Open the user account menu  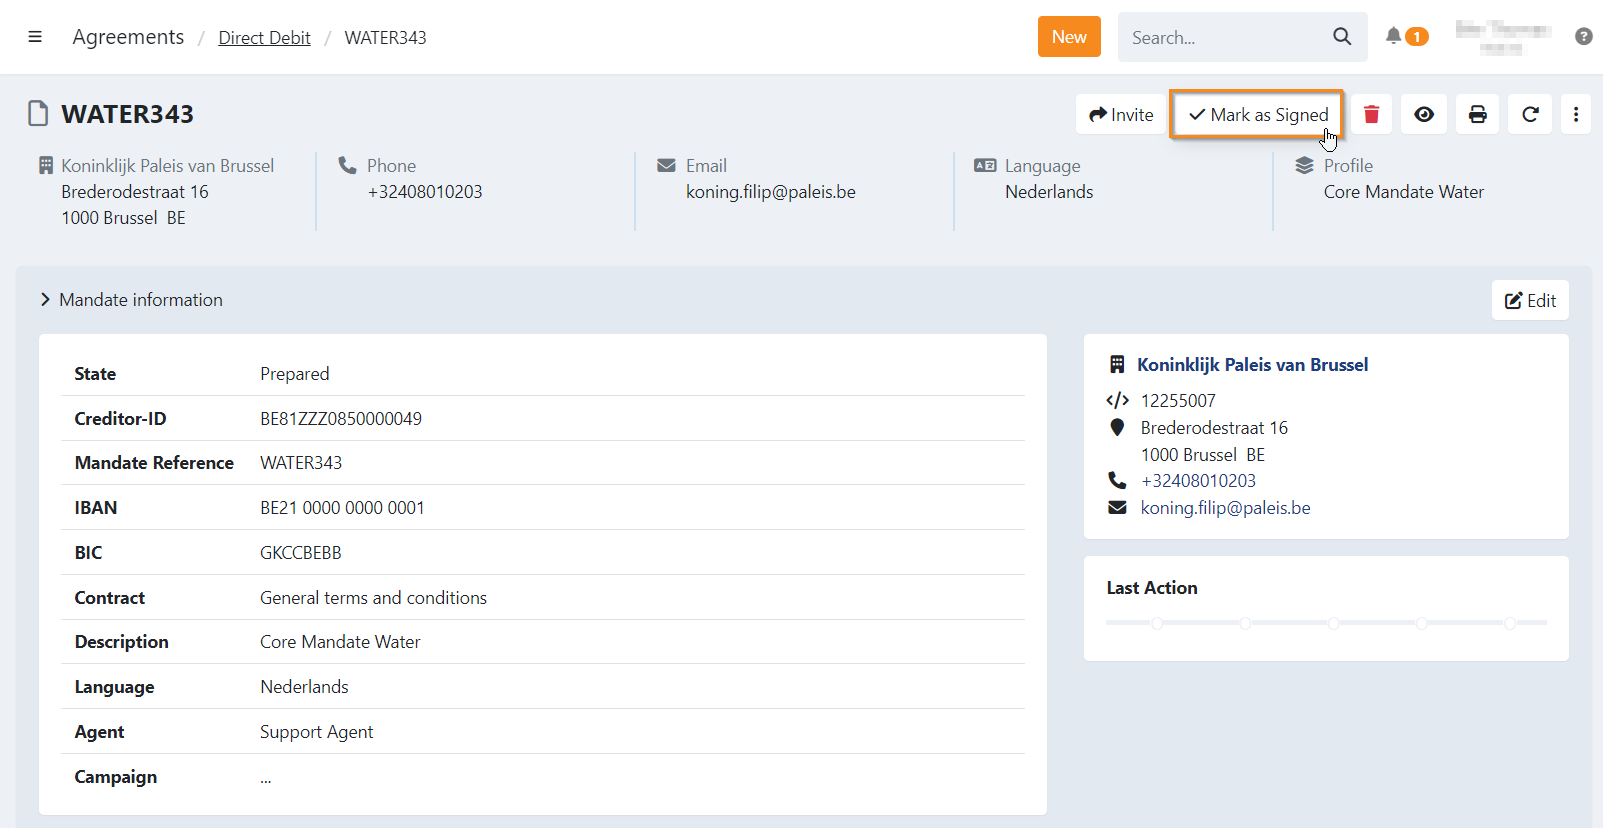(1502, 36)
